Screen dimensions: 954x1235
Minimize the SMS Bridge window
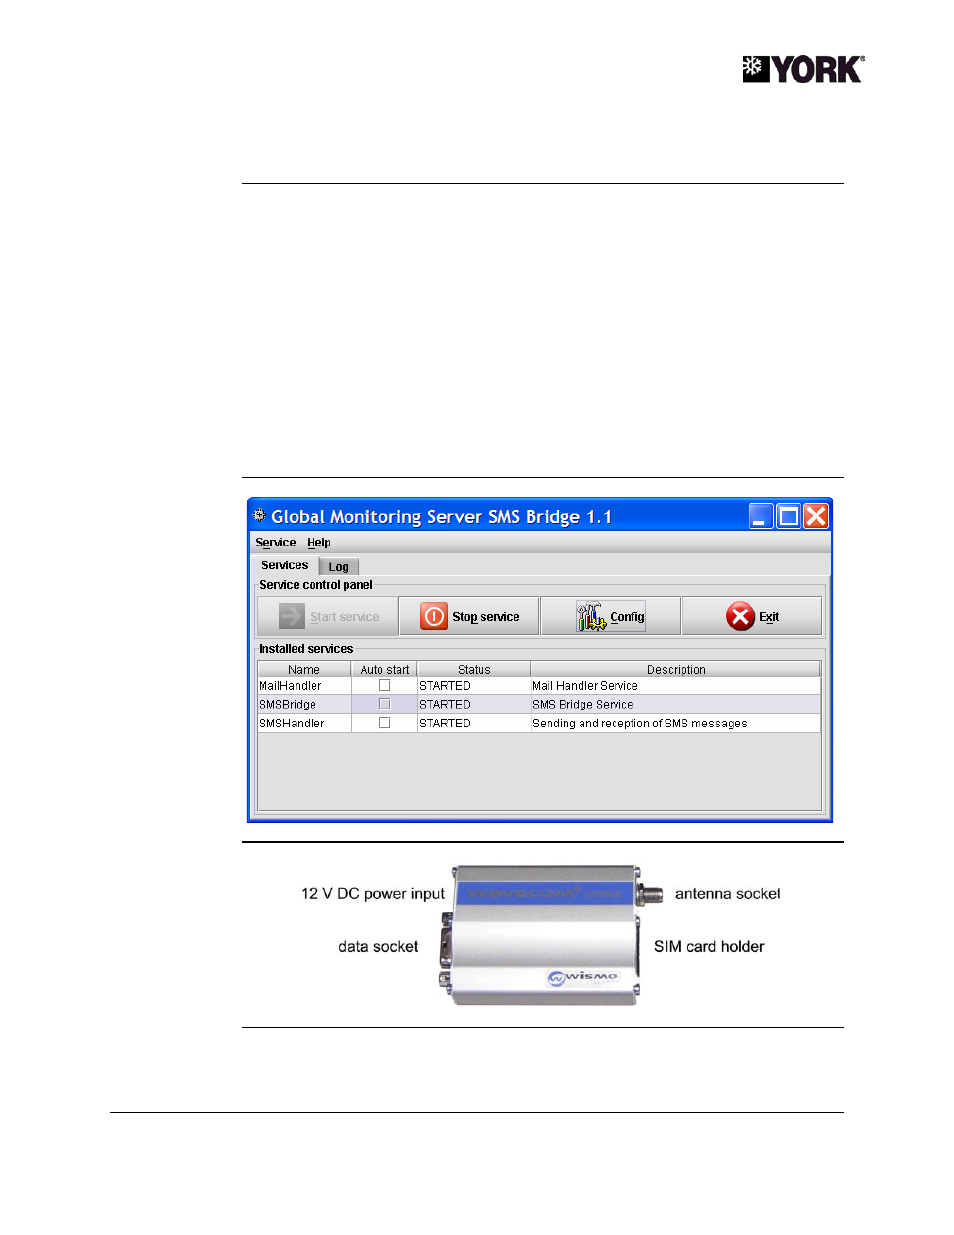pyautogui.click(x=761, y=516)
